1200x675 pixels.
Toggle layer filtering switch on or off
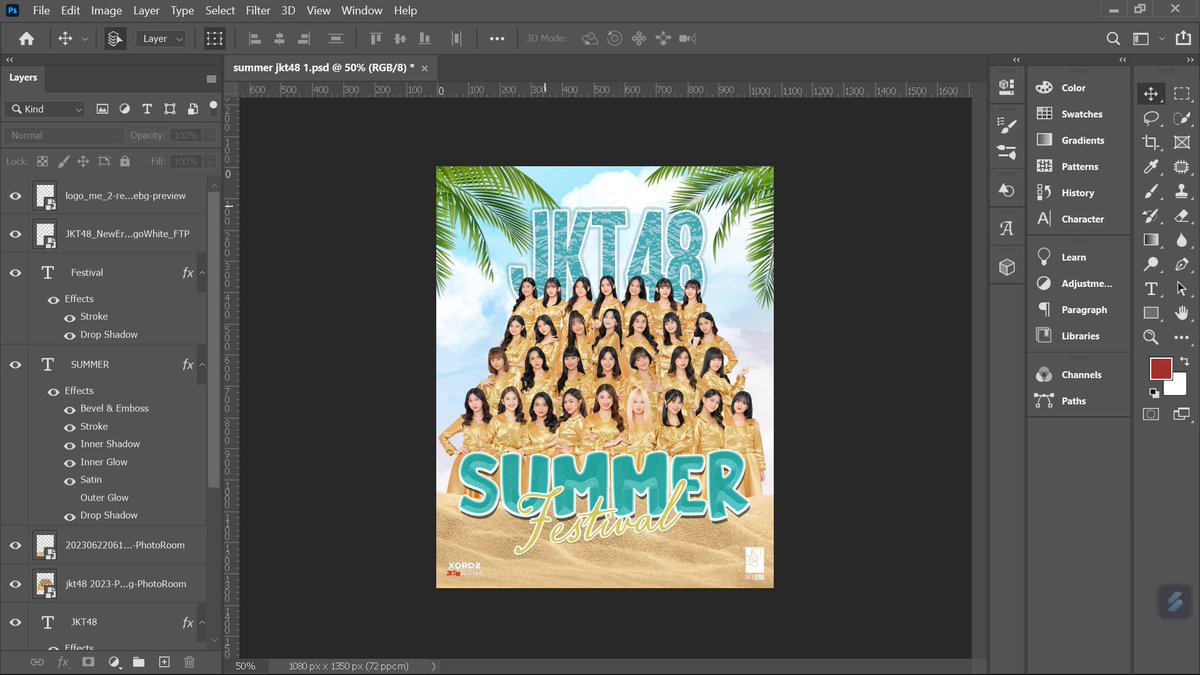point(213,106)
